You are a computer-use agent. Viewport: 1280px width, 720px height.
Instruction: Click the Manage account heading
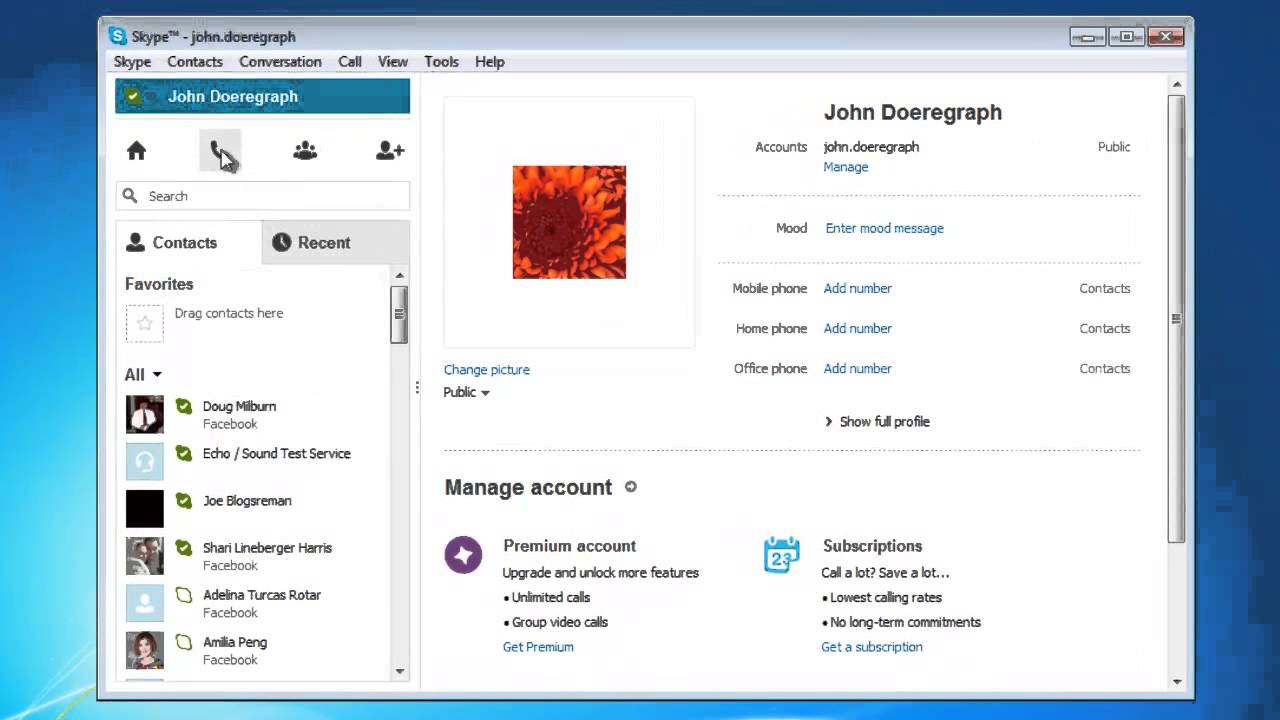click(528, 487)
